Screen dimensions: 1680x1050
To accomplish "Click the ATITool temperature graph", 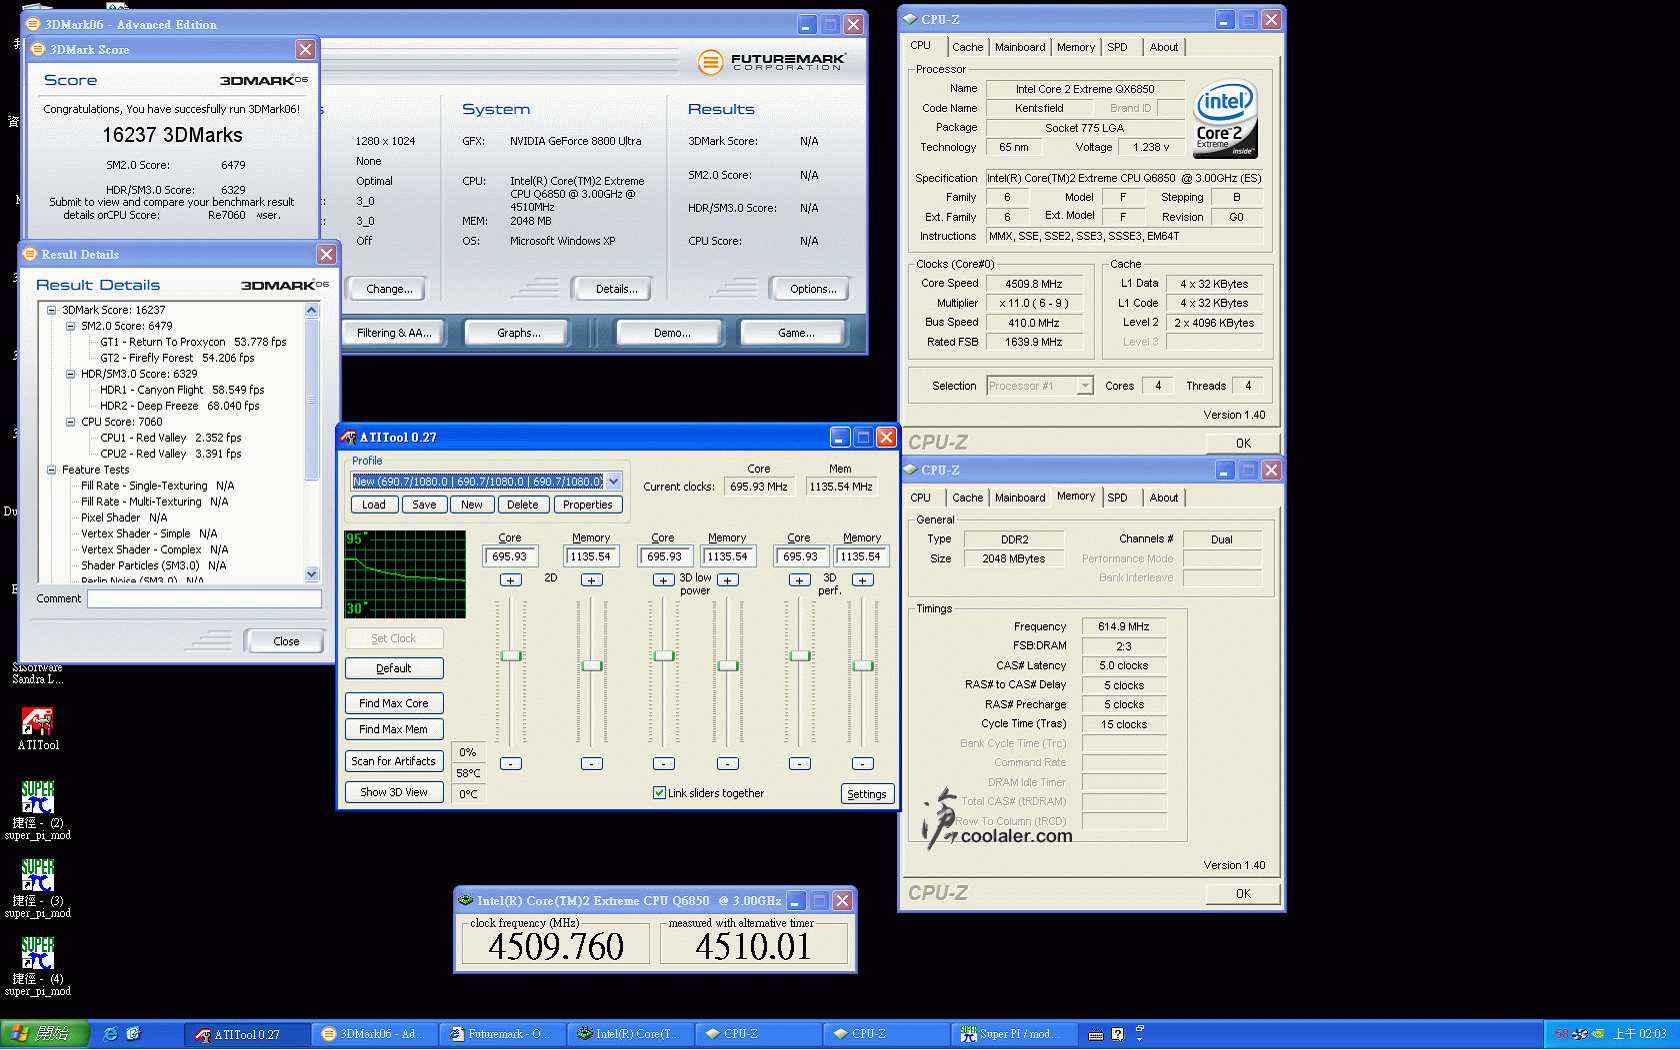I will [x=405, y=574].
